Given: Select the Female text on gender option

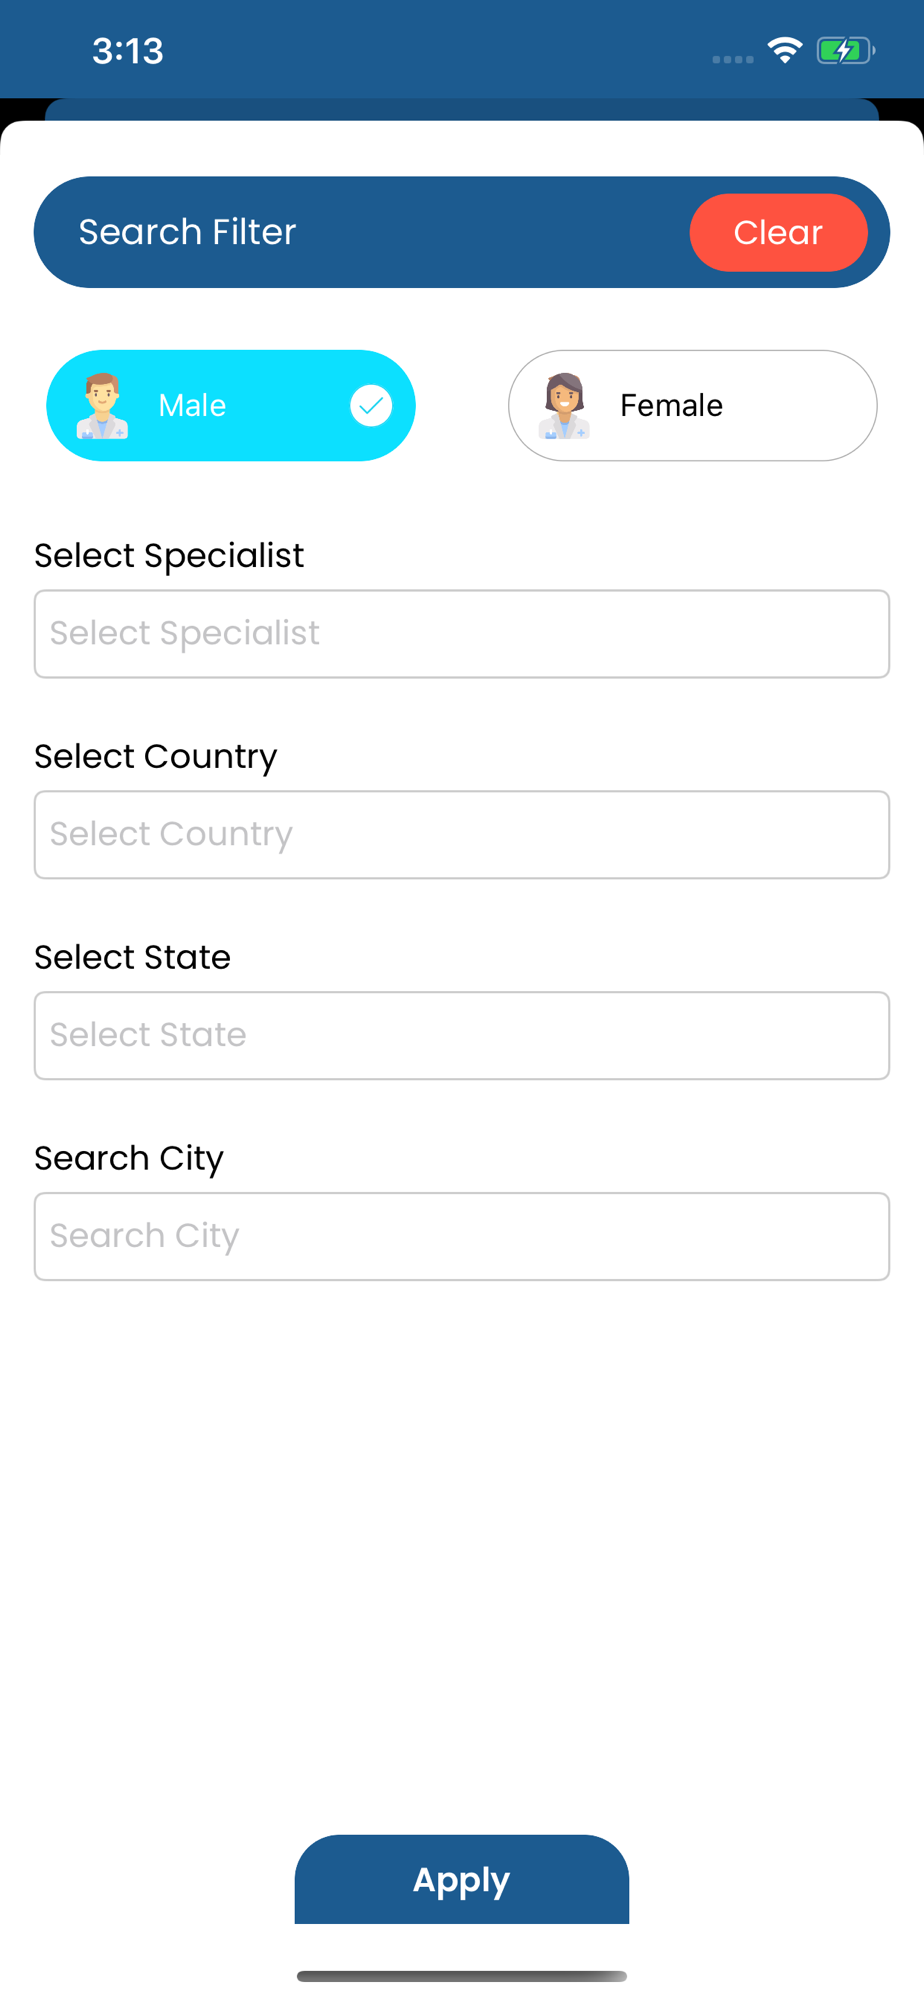Looking at the screenshot, I should click(671, 406).
